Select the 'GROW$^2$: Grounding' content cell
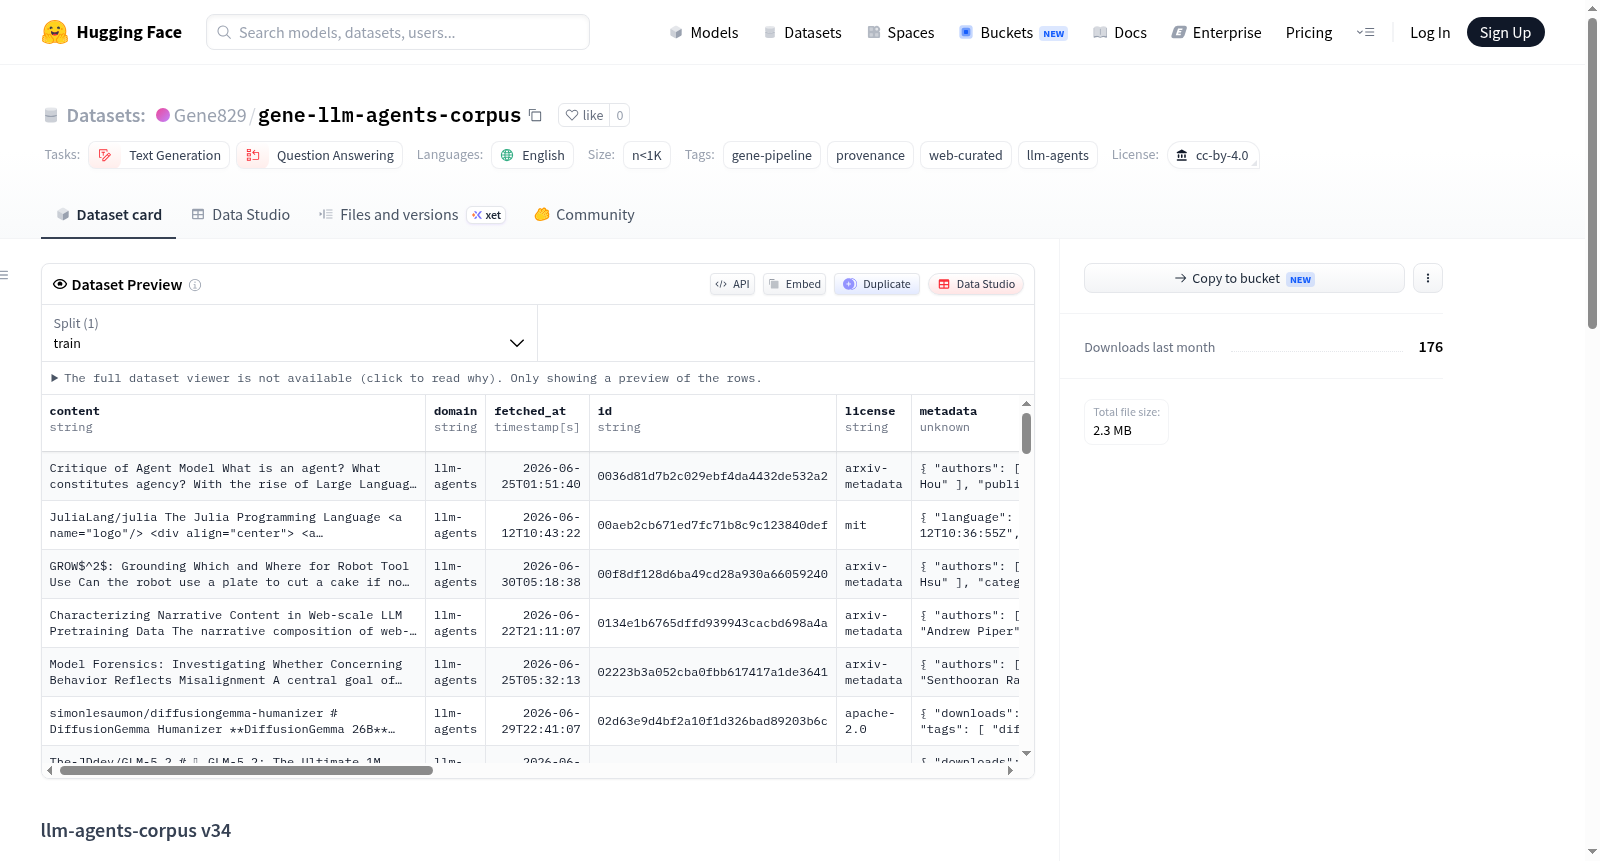Image resolution: width=1600 pixels, height=861 pixels. [x=234, y=574]
